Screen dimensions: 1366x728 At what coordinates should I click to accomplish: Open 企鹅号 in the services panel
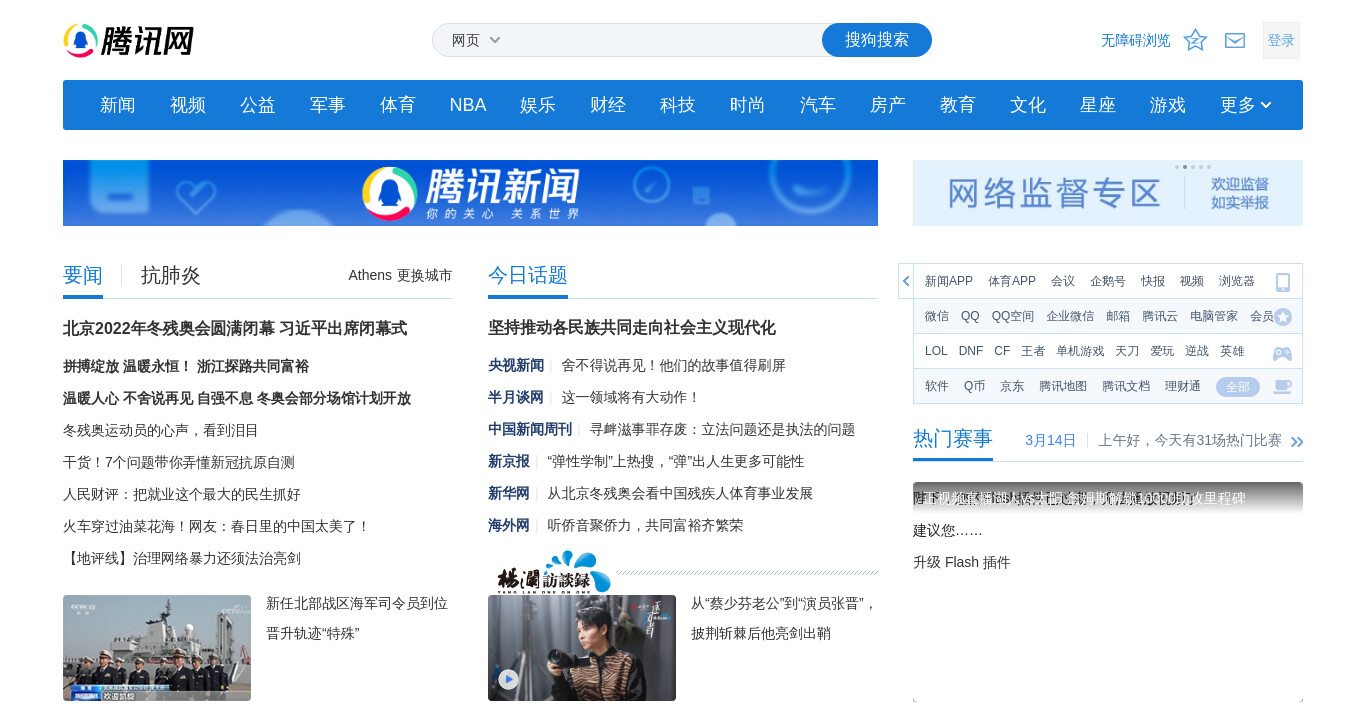click(x=1108, y=281)
